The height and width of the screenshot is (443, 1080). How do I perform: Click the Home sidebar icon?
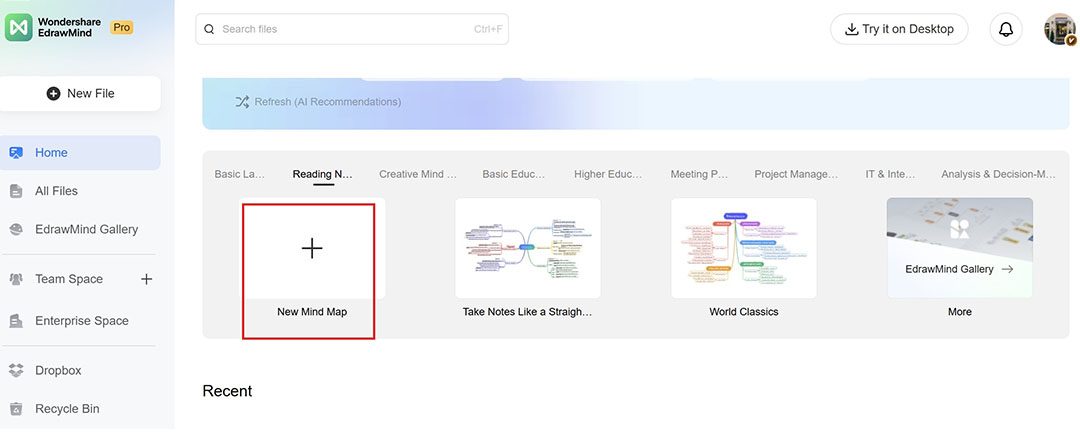click(x=17, y=153)
